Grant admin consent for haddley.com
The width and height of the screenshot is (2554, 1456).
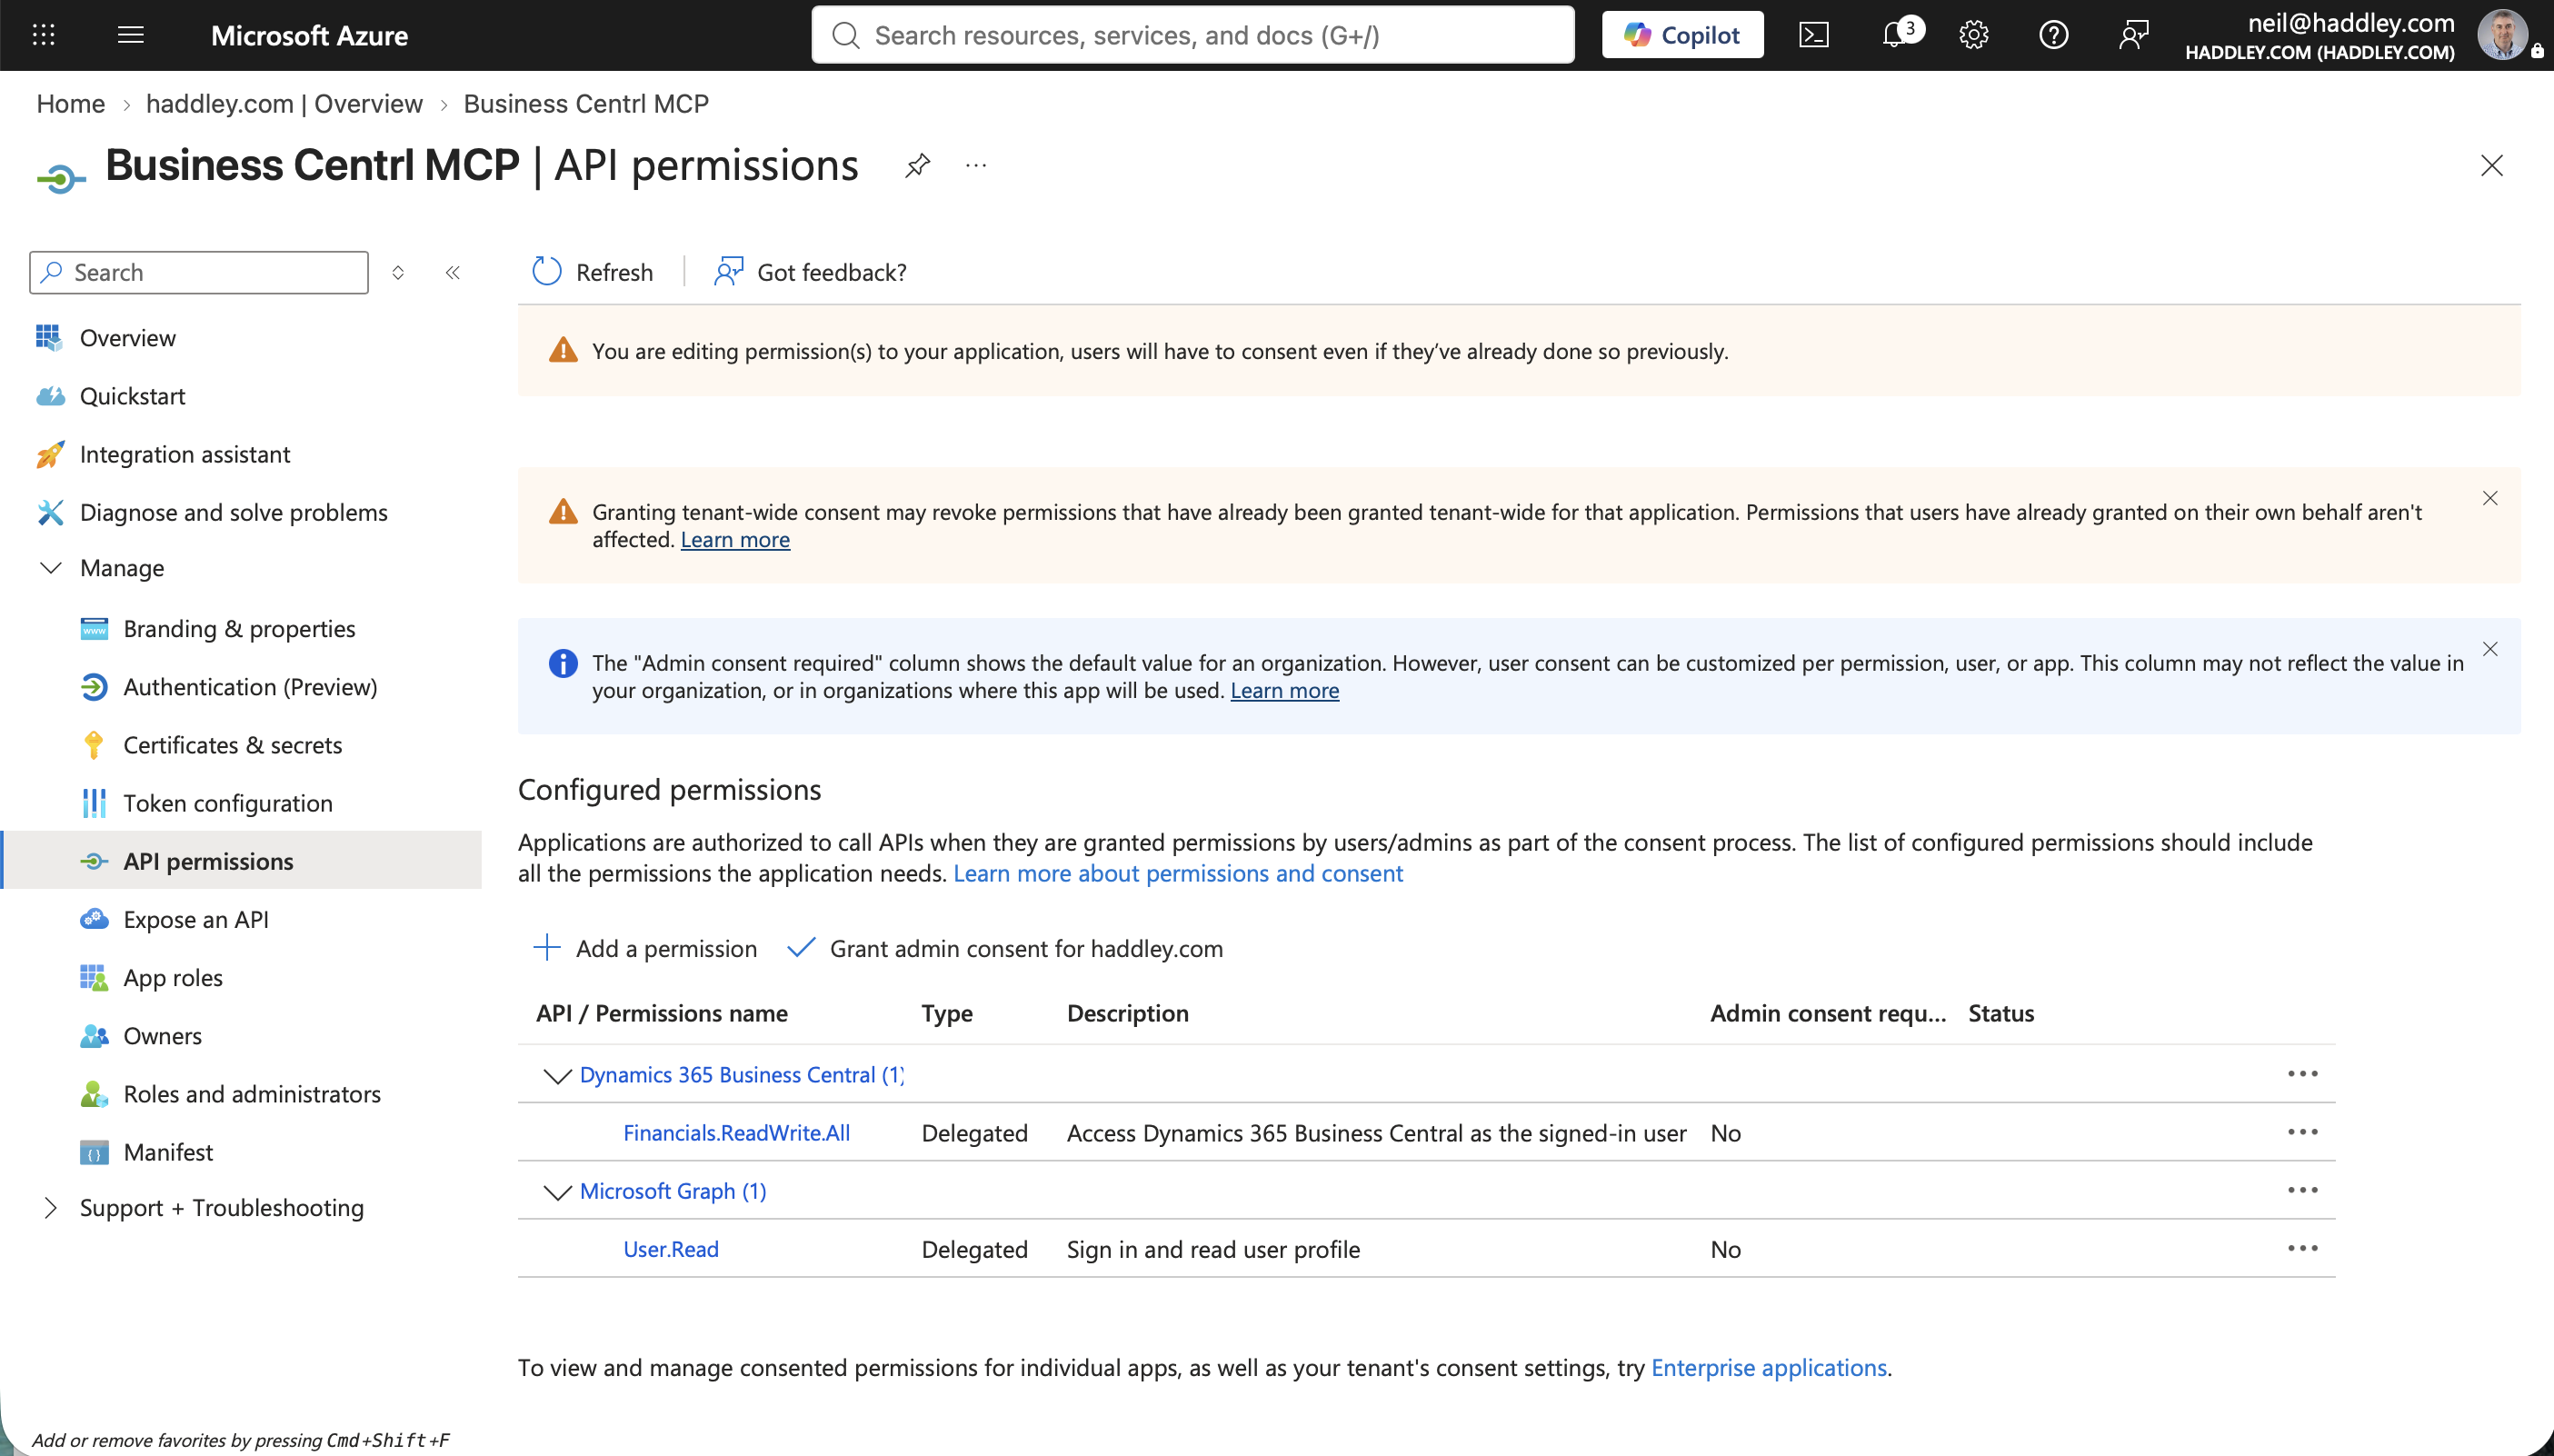(x=1005, y=948)
